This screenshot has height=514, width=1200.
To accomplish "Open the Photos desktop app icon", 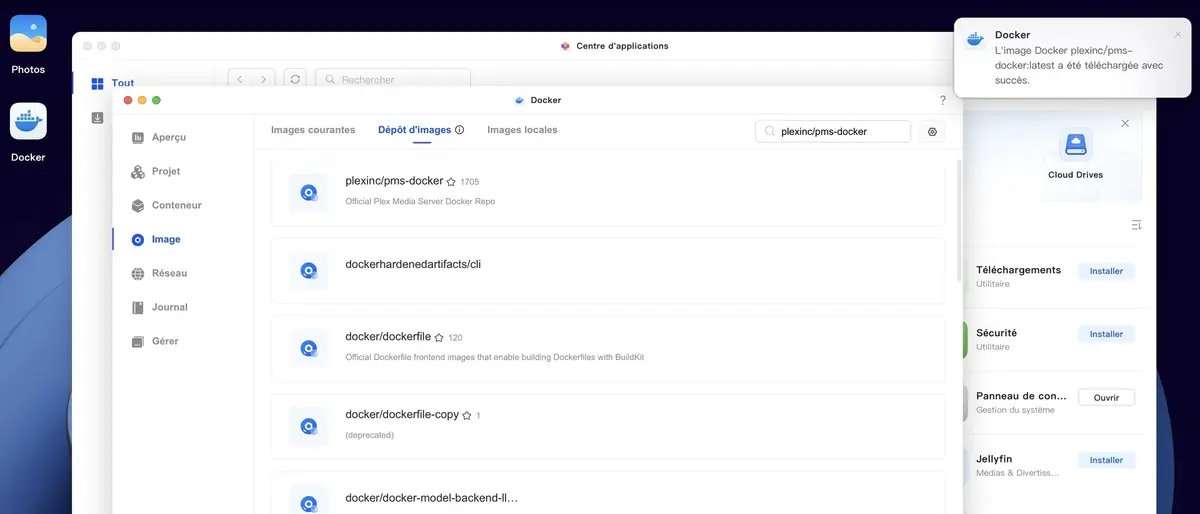I will [x=28, y=34].
